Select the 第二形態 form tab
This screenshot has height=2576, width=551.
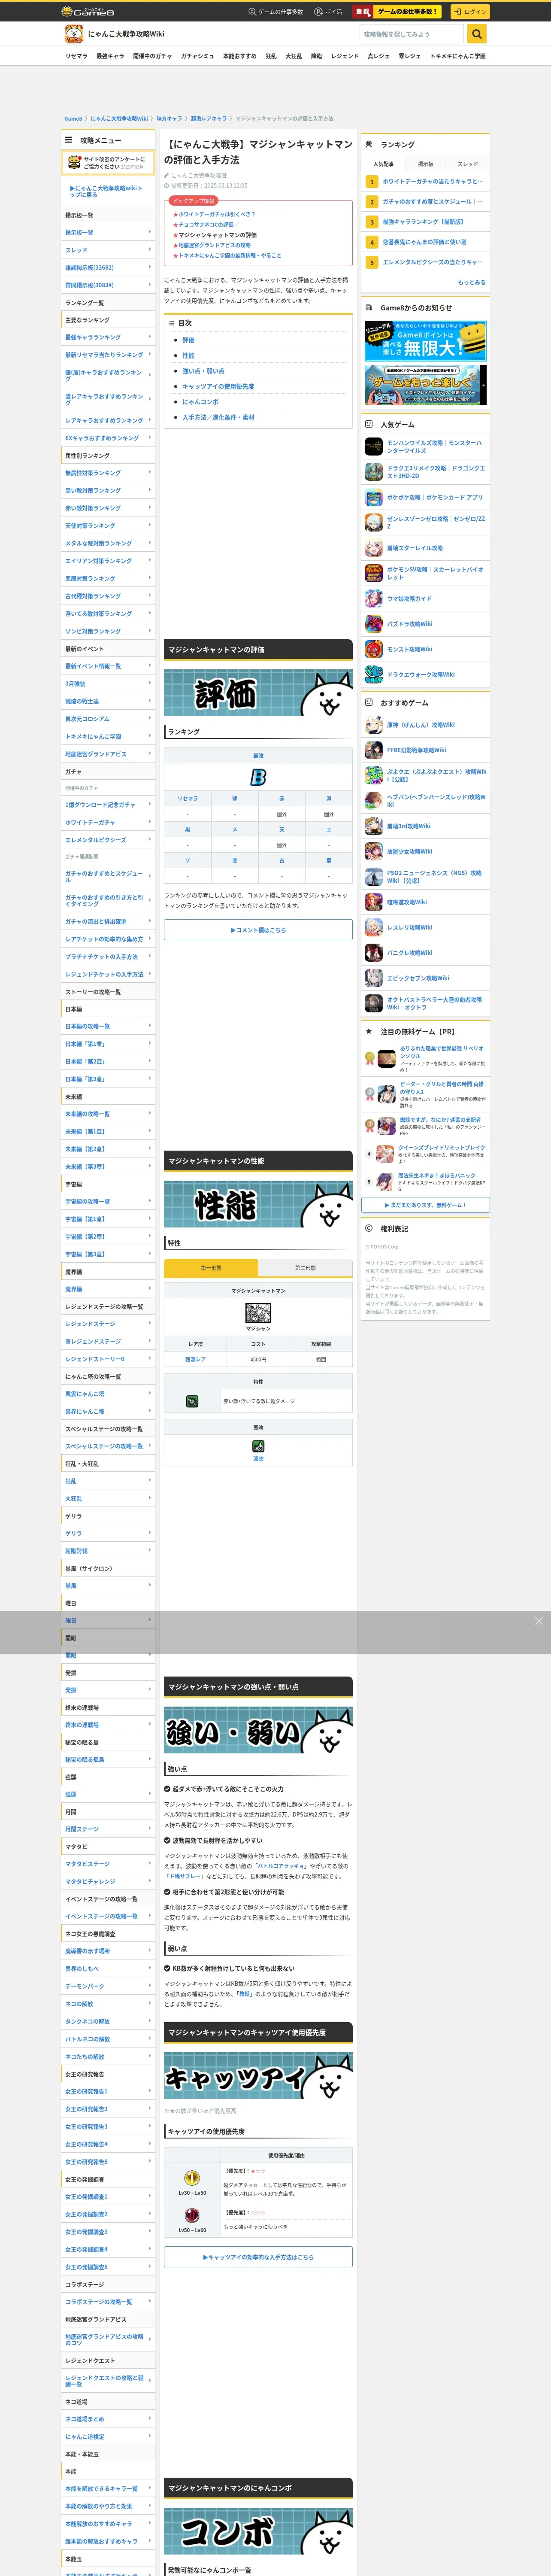click(305, 1267)
